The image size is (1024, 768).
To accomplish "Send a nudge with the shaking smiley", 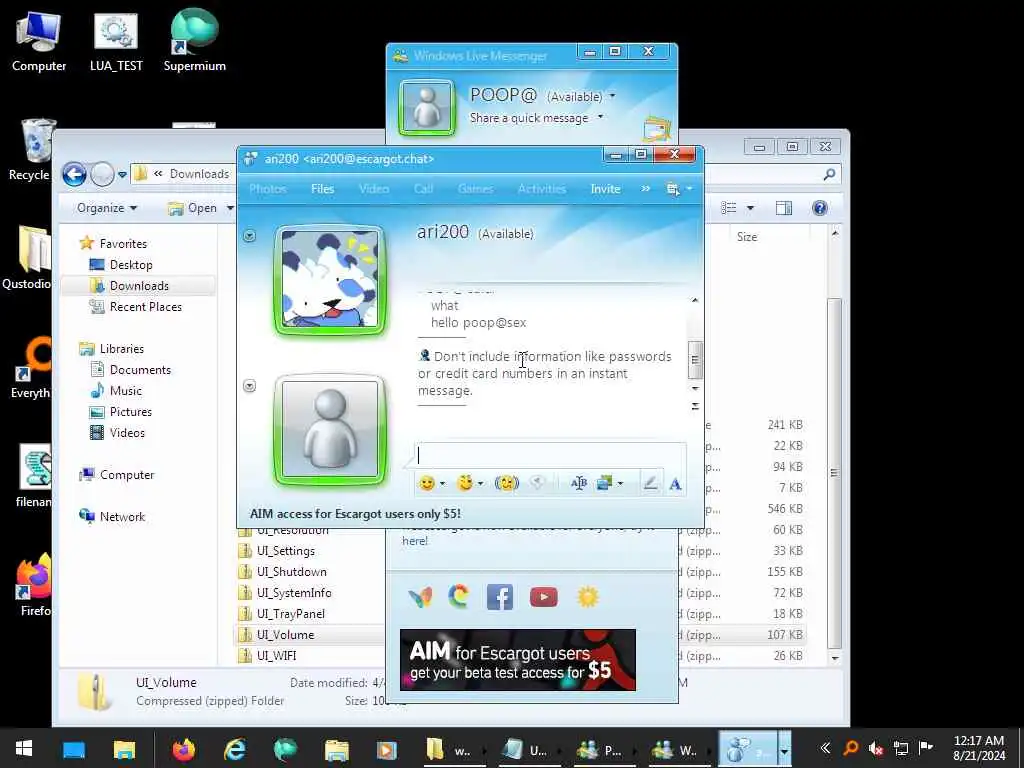I will coord(507,483).
